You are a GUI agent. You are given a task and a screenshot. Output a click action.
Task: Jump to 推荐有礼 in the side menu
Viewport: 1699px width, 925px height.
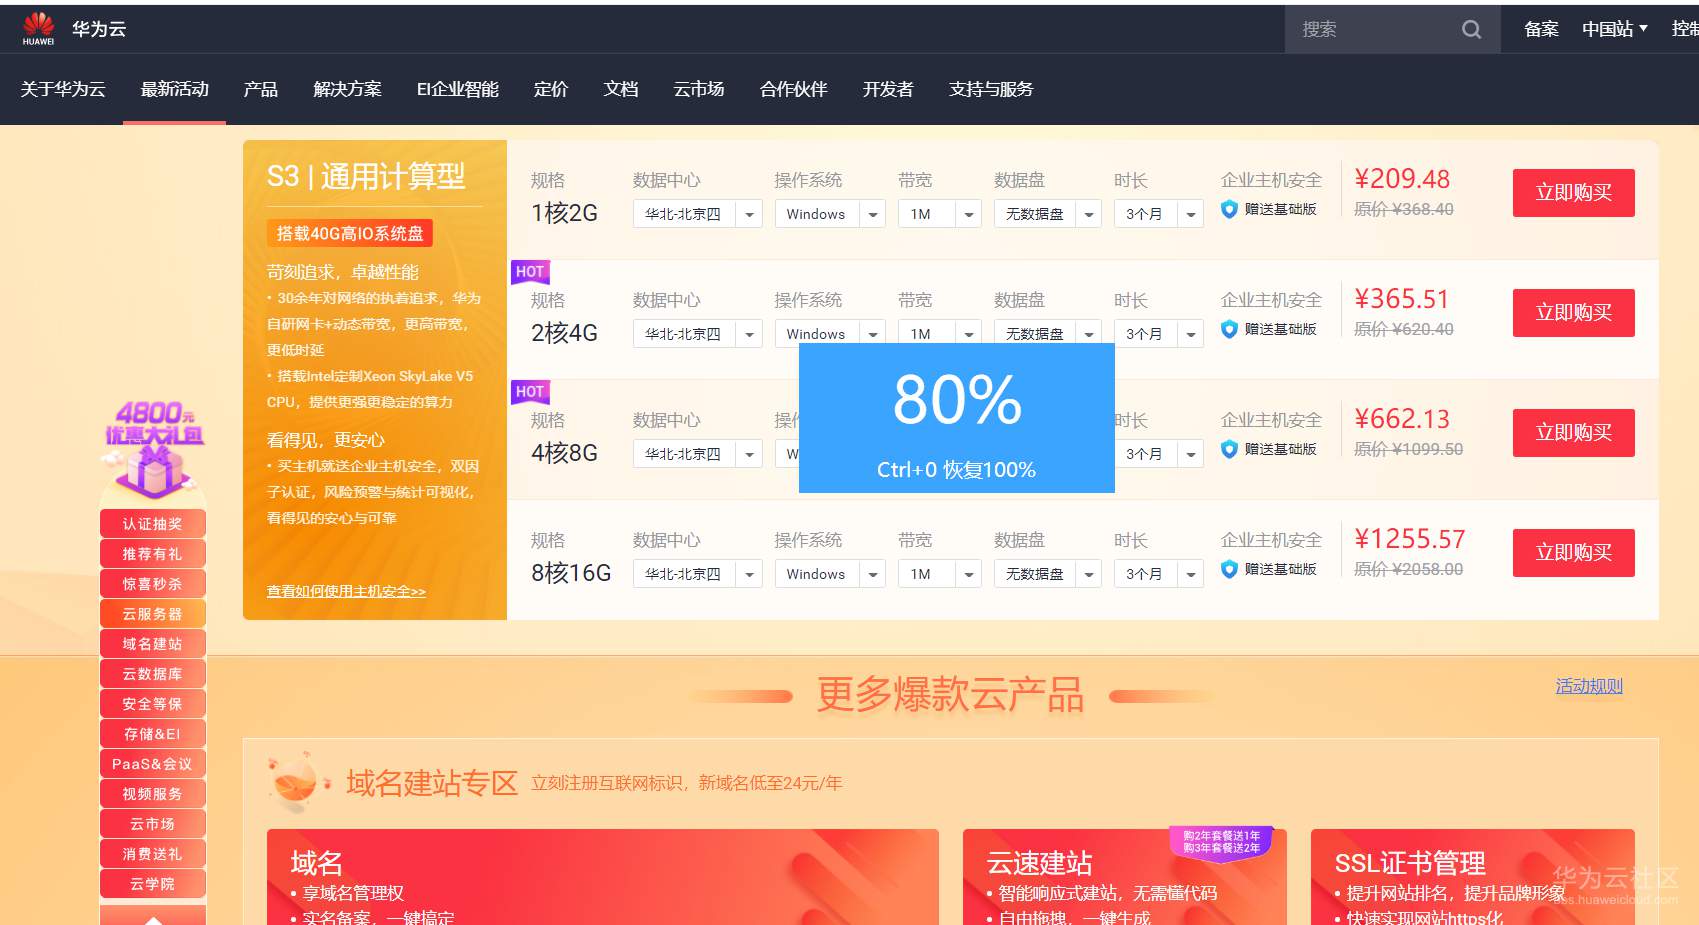[153, 554]
